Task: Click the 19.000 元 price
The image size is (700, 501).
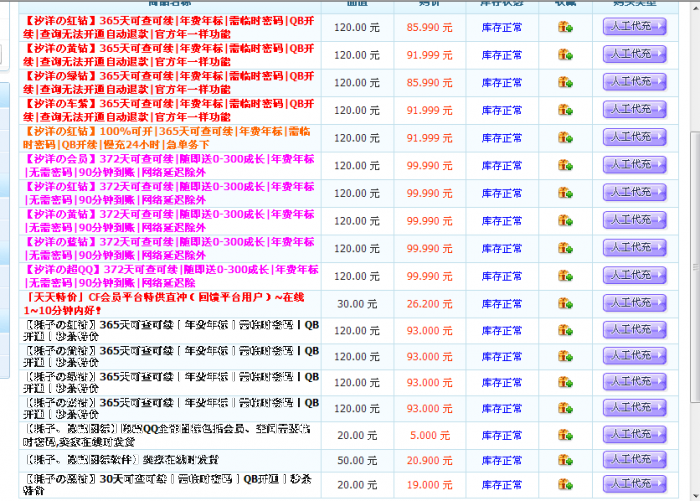Action: pos(429,485)
